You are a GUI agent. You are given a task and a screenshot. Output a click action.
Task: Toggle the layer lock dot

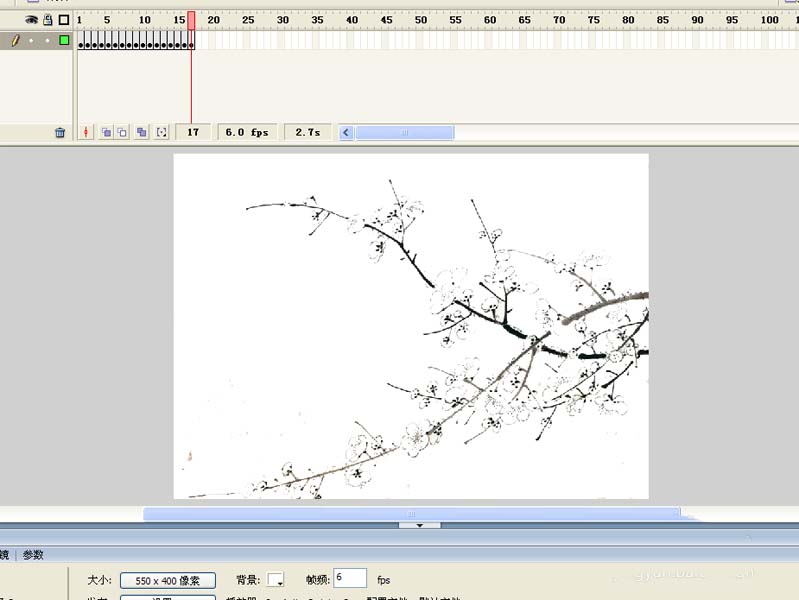coord(47,40)
